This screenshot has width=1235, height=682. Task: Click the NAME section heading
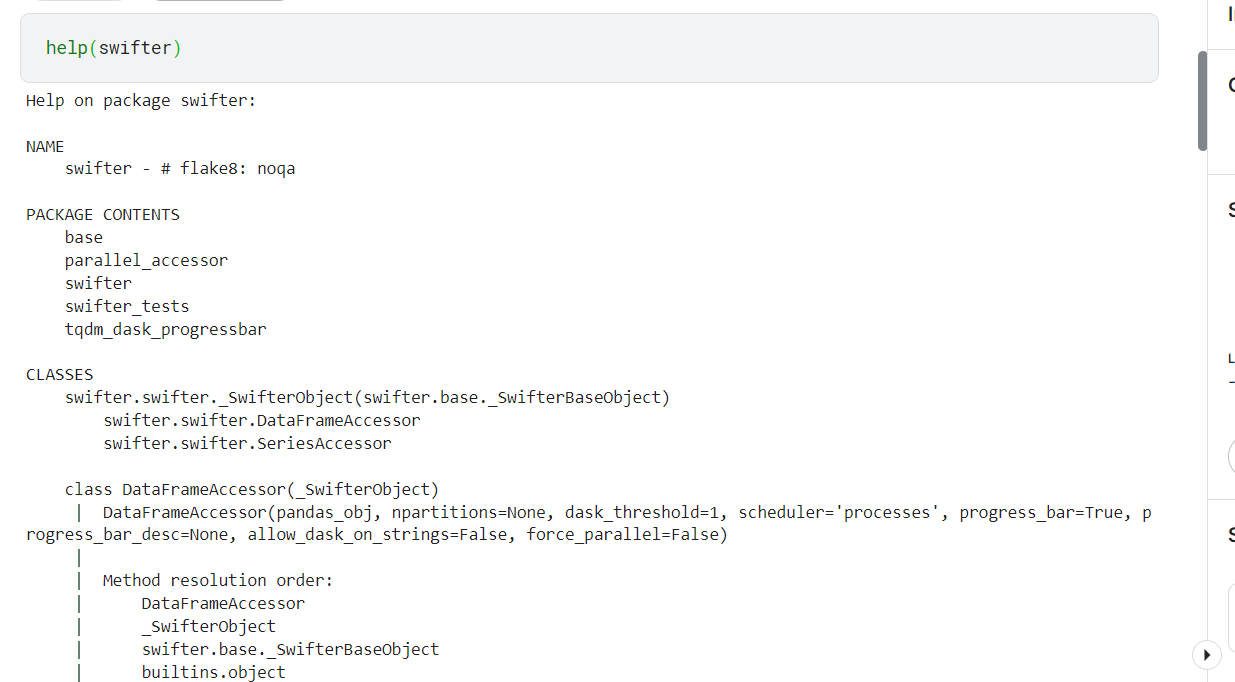pyautogui.click(x=45, y=146)
